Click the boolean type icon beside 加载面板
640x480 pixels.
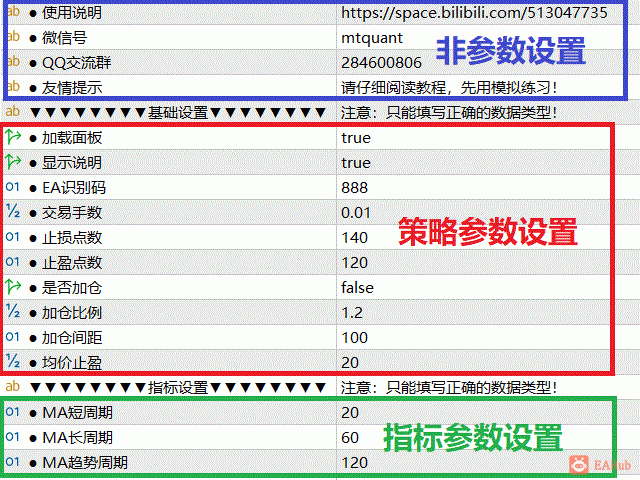13,137
